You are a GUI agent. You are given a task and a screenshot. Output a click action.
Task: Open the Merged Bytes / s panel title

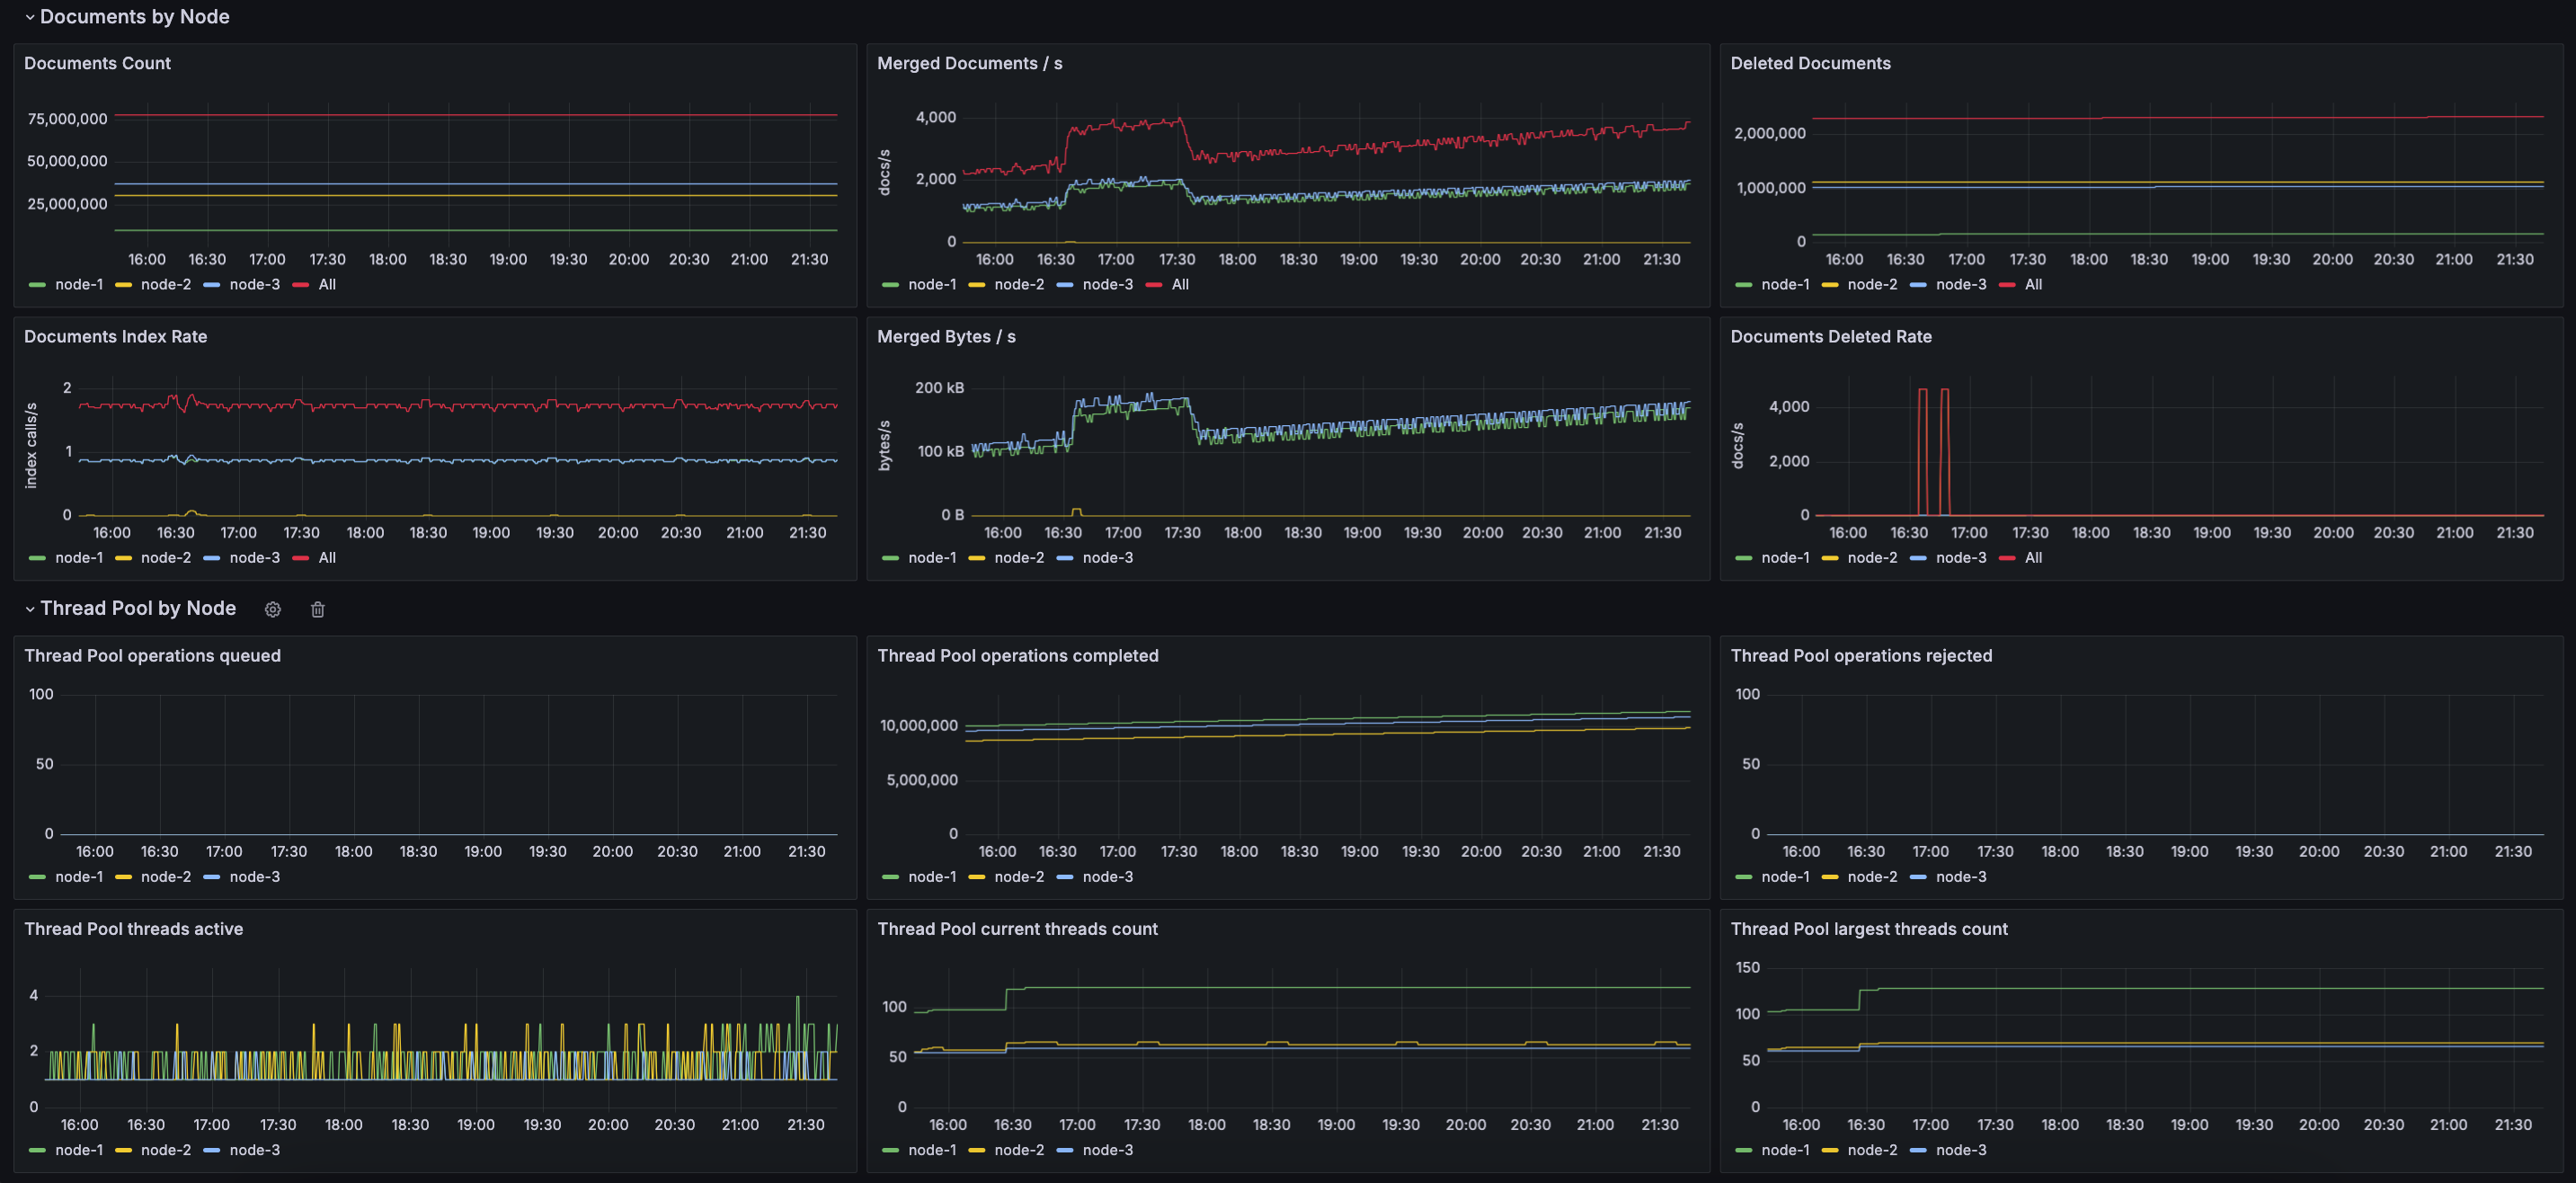[946, 337]
